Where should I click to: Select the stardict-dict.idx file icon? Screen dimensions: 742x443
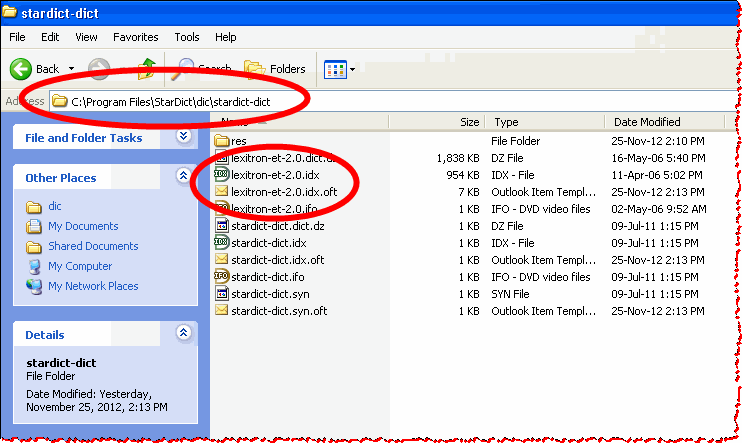221,242
